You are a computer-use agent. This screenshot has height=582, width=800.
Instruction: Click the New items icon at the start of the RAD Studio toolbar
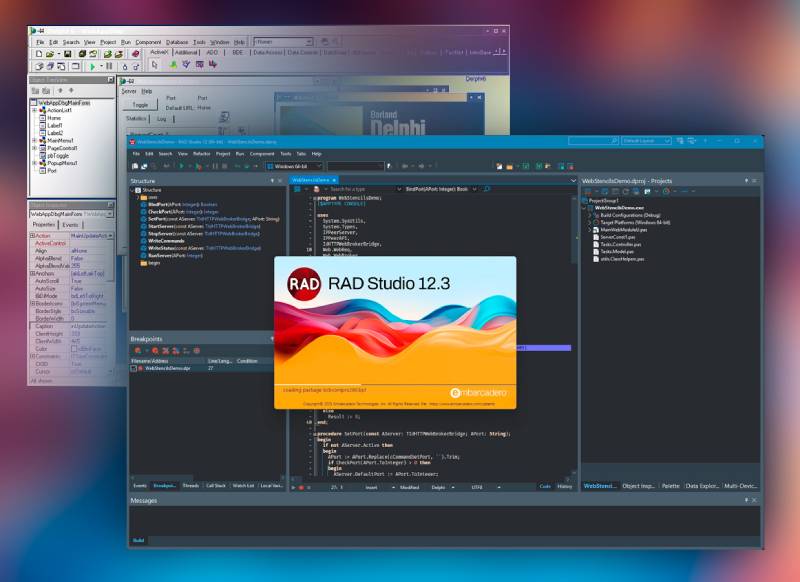pyautogui.click(x=135, y=166)
